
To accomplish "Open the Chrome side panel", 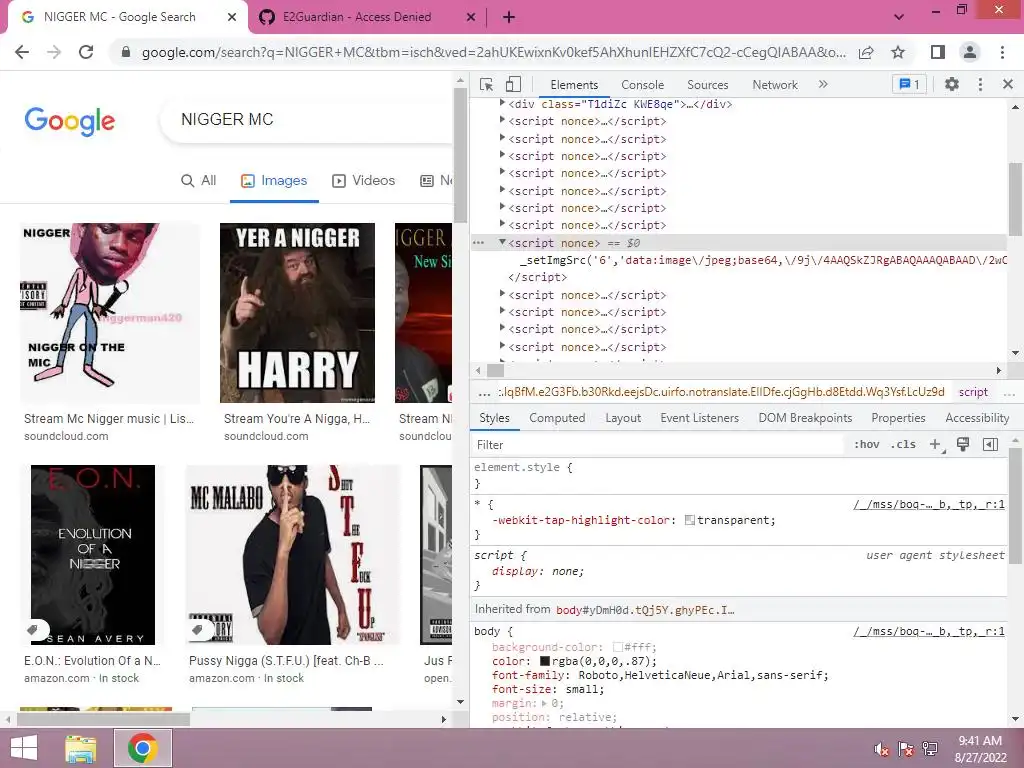I will click(x=938, y=52).
